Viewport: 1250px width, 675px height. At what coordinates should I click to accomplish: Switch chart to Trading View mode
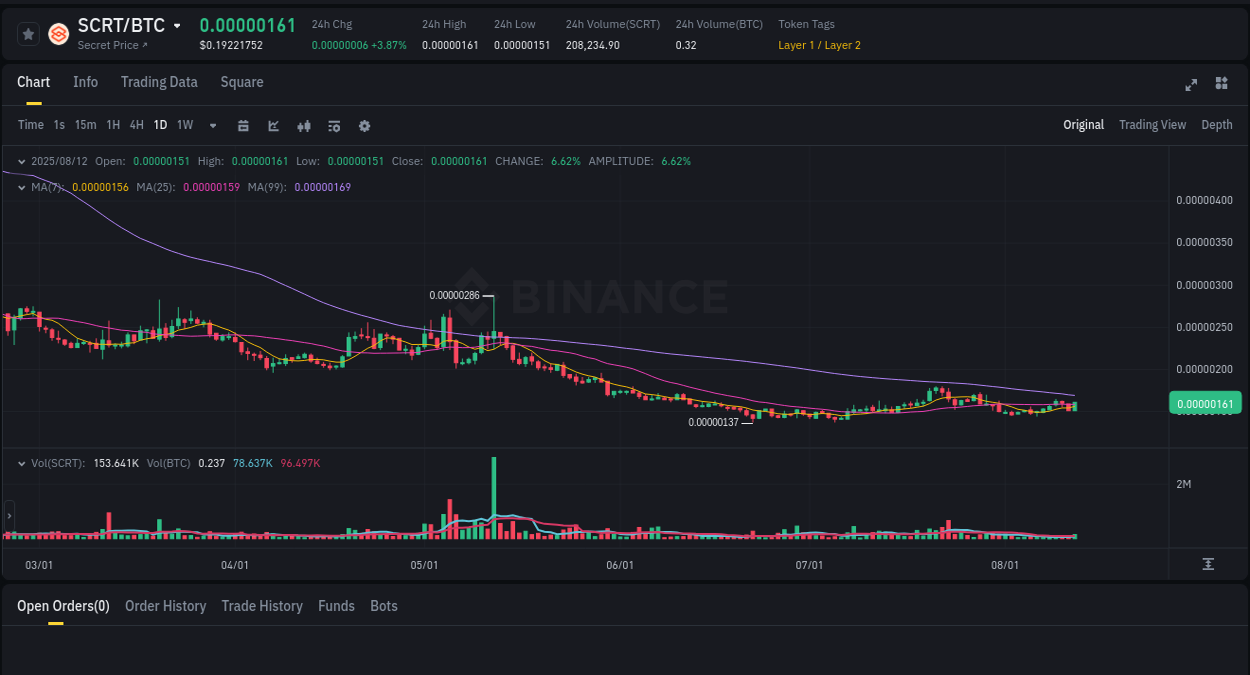(x=1152, y=125)
